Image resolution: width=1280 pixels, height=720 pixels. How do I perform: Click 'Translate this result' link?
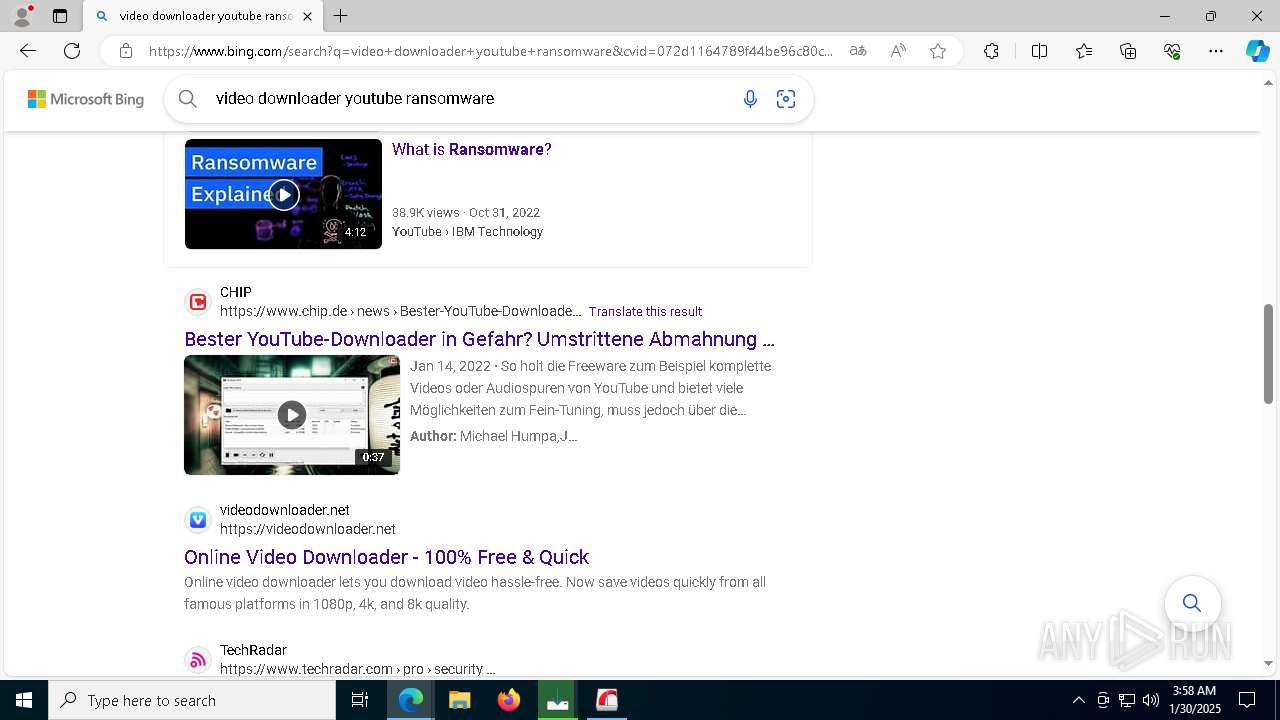645,312
